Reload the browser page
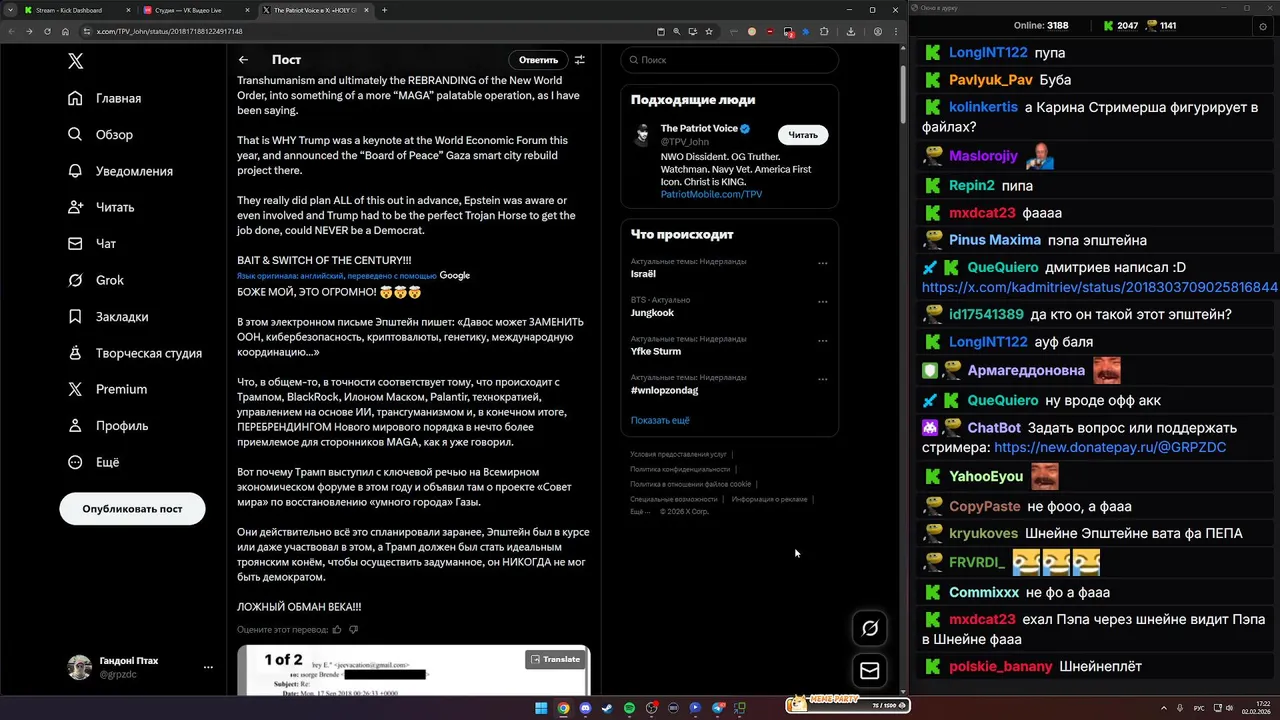The image size is (1280, 720). [47, 31]
